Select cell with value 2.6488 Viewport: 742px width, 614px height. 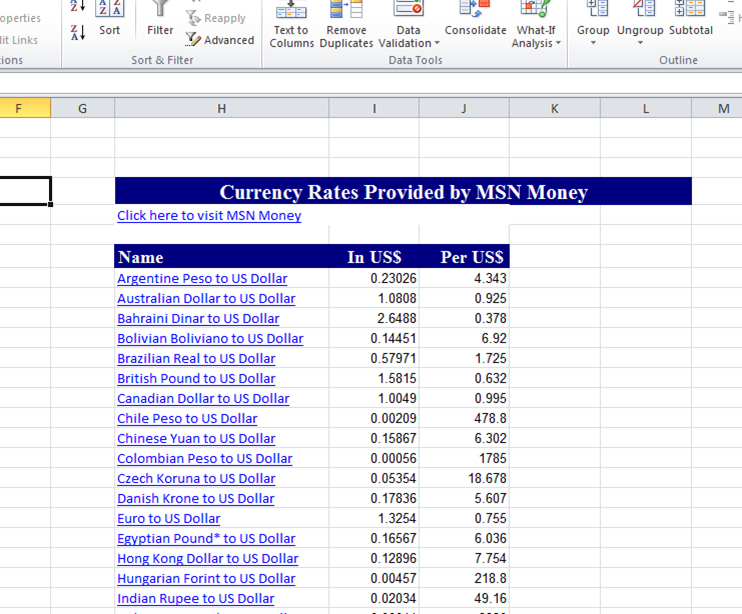pyautogui.click(x=374, y=318)
